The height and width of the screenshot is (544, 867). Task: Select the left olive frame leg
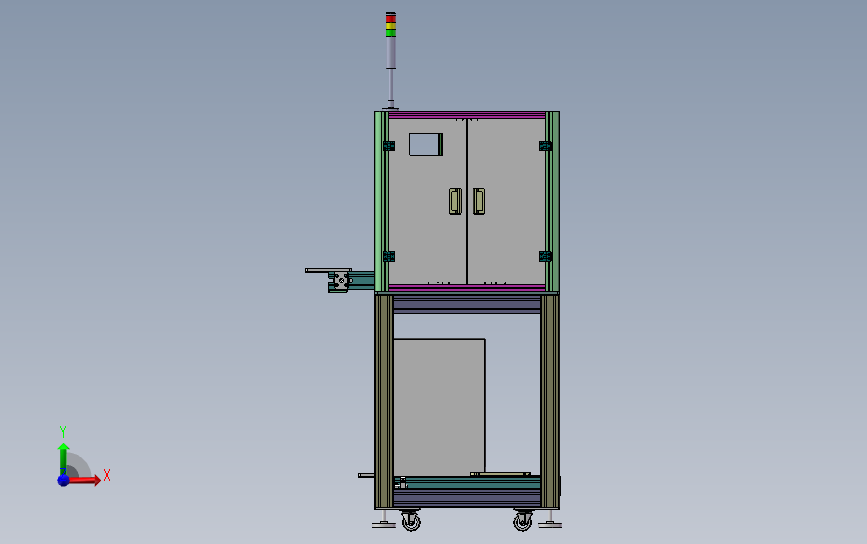[x=384, y=402]
